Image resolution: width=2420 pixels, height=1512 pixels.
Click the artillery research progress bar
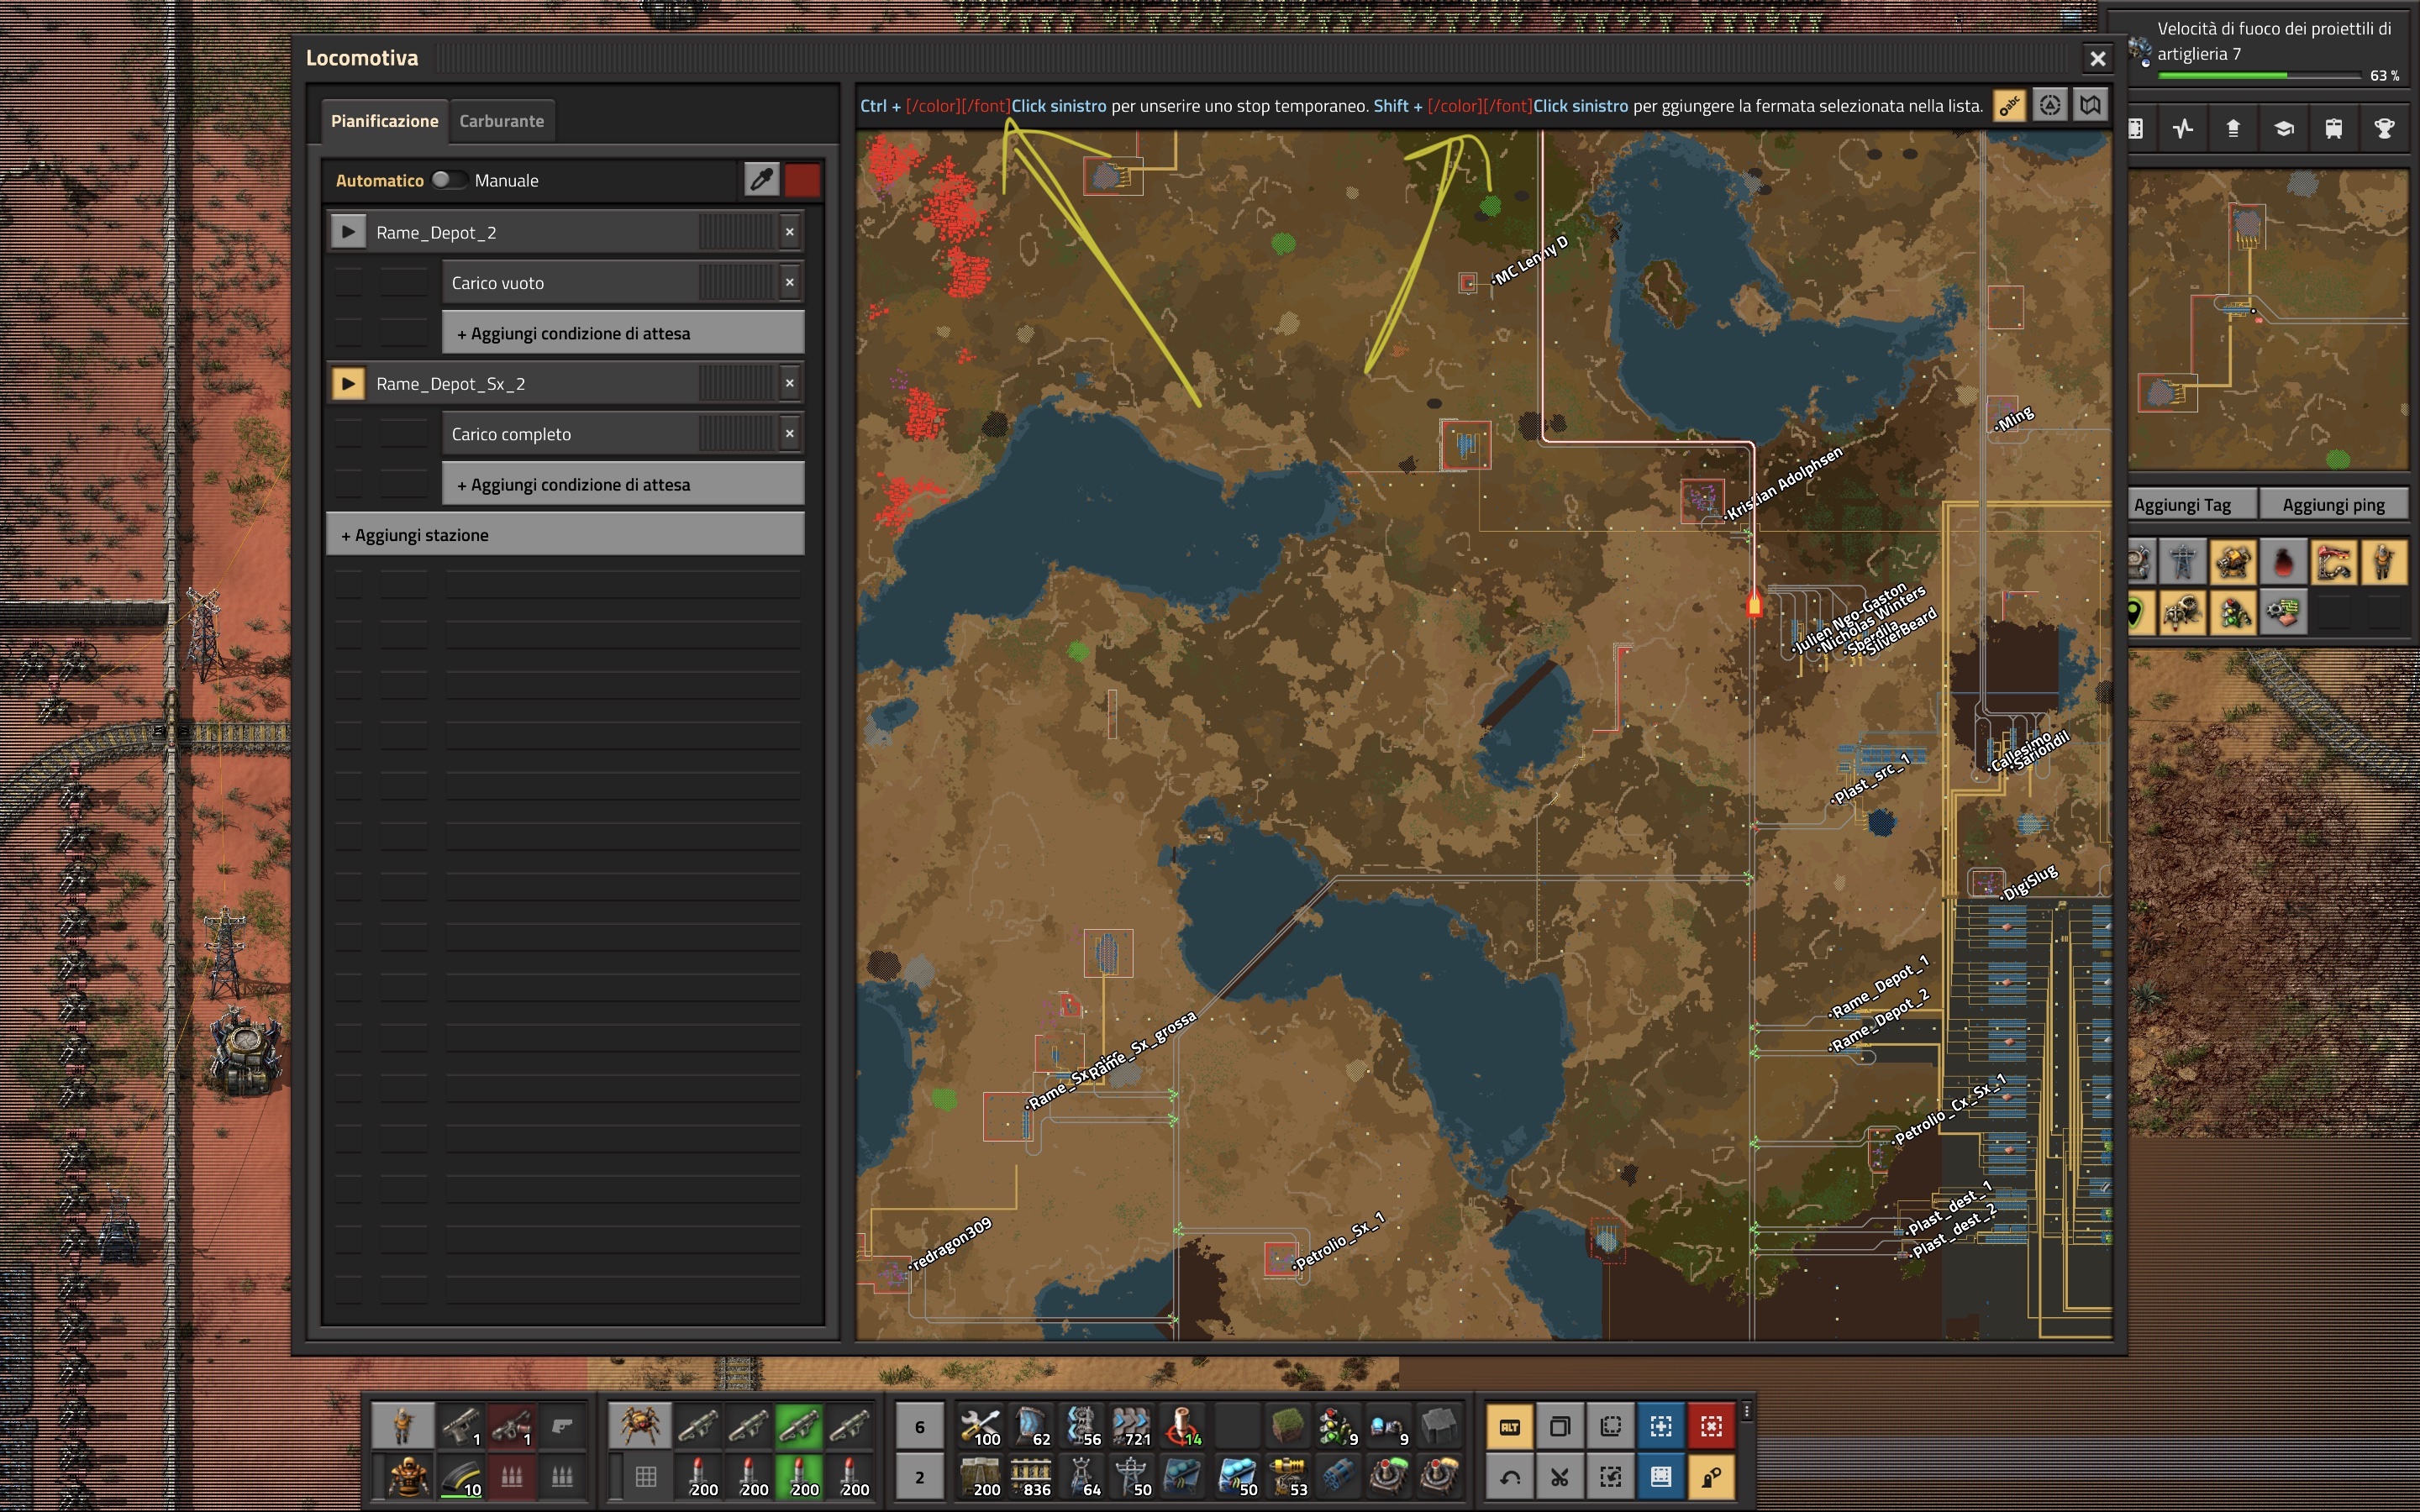pos(2259,75)
